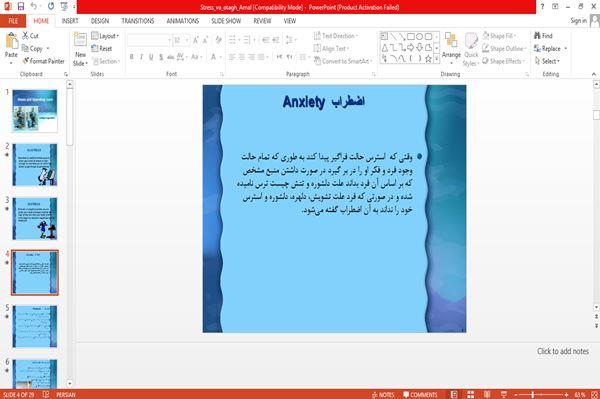Image resolution: width=600 pixels, height=399 pixels.
Task: Expand the shapes gallery More arrow
Action: (436, 59)
